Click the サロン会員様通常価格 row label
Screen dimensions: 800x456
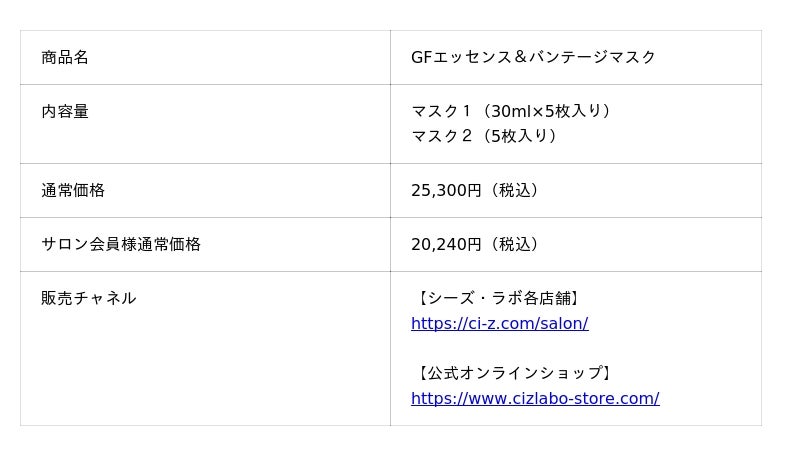121,244
